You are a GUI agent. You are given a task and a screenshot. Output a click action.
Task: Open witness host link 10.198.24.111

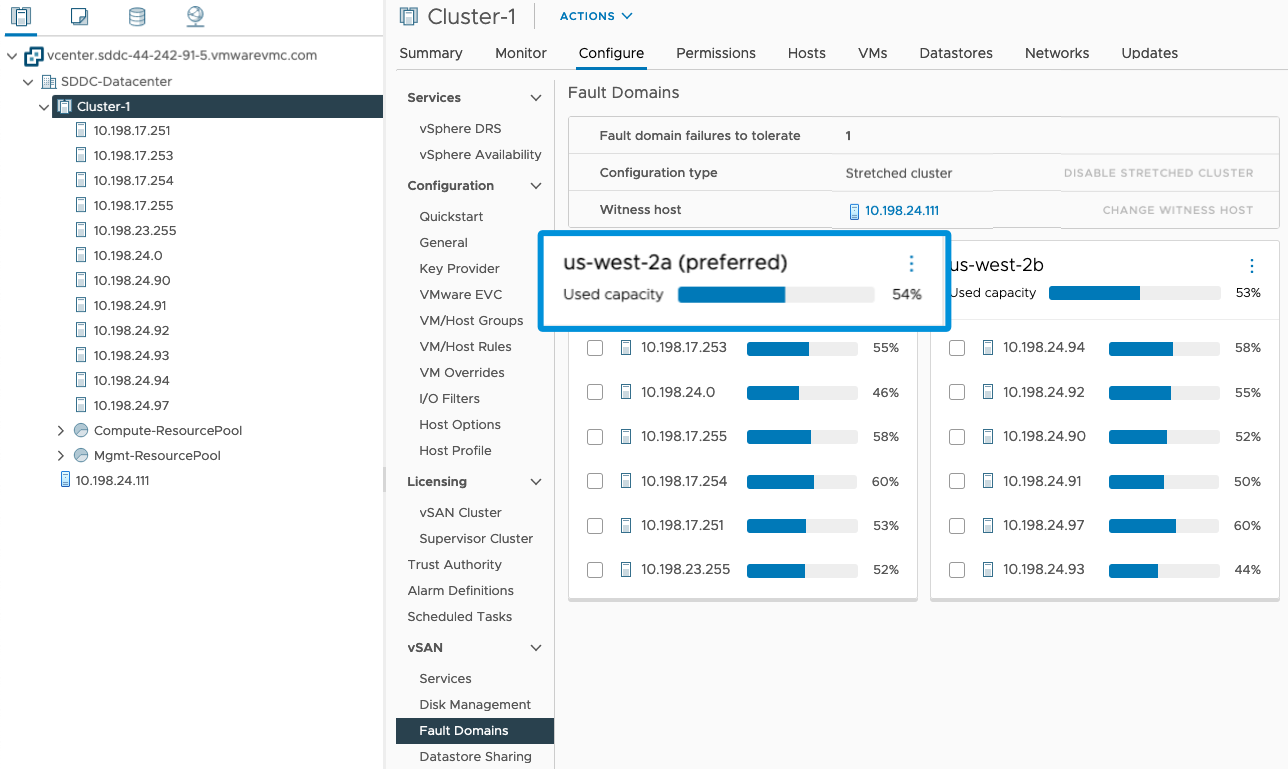(902, 211)
